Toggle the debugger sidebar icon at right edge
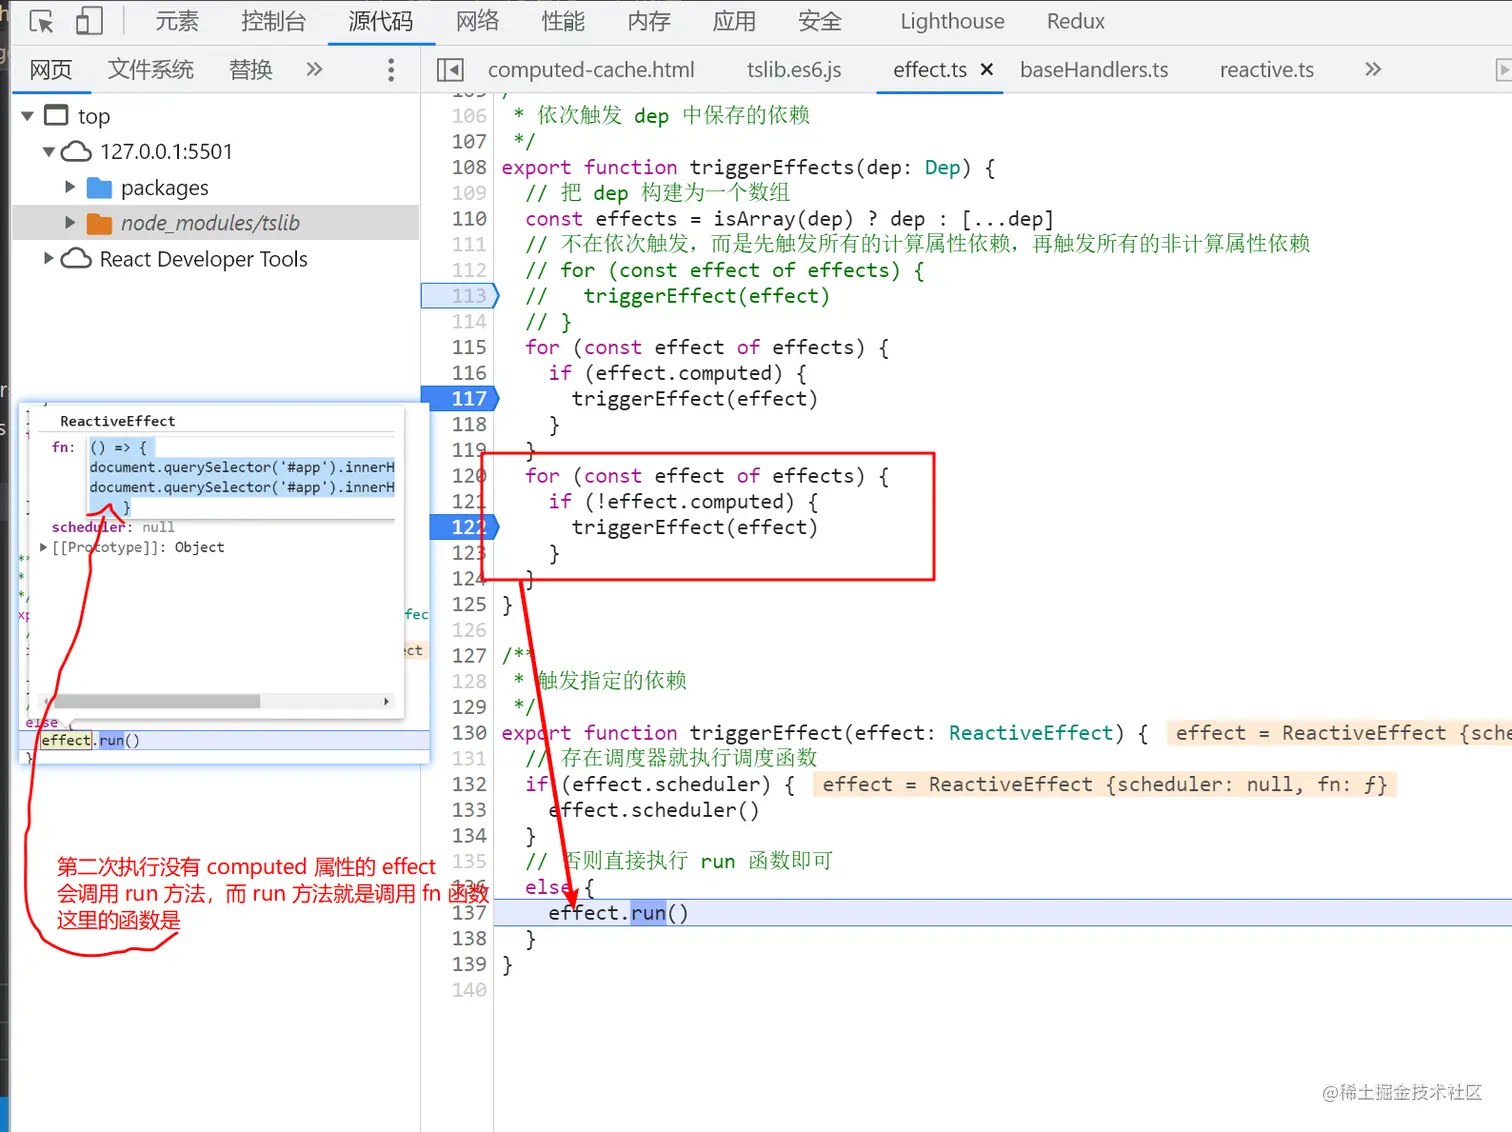 1503,69
